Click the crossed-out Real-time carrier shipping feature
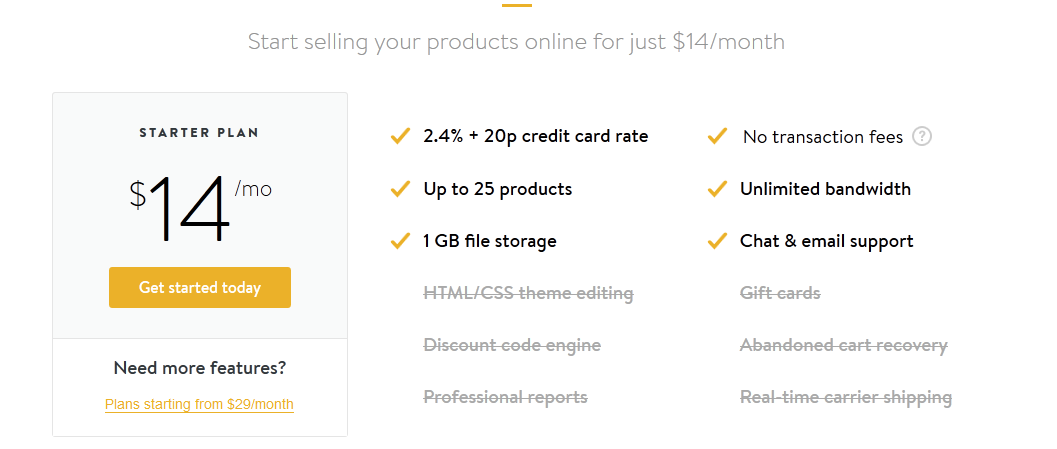 tap(846, 397)
